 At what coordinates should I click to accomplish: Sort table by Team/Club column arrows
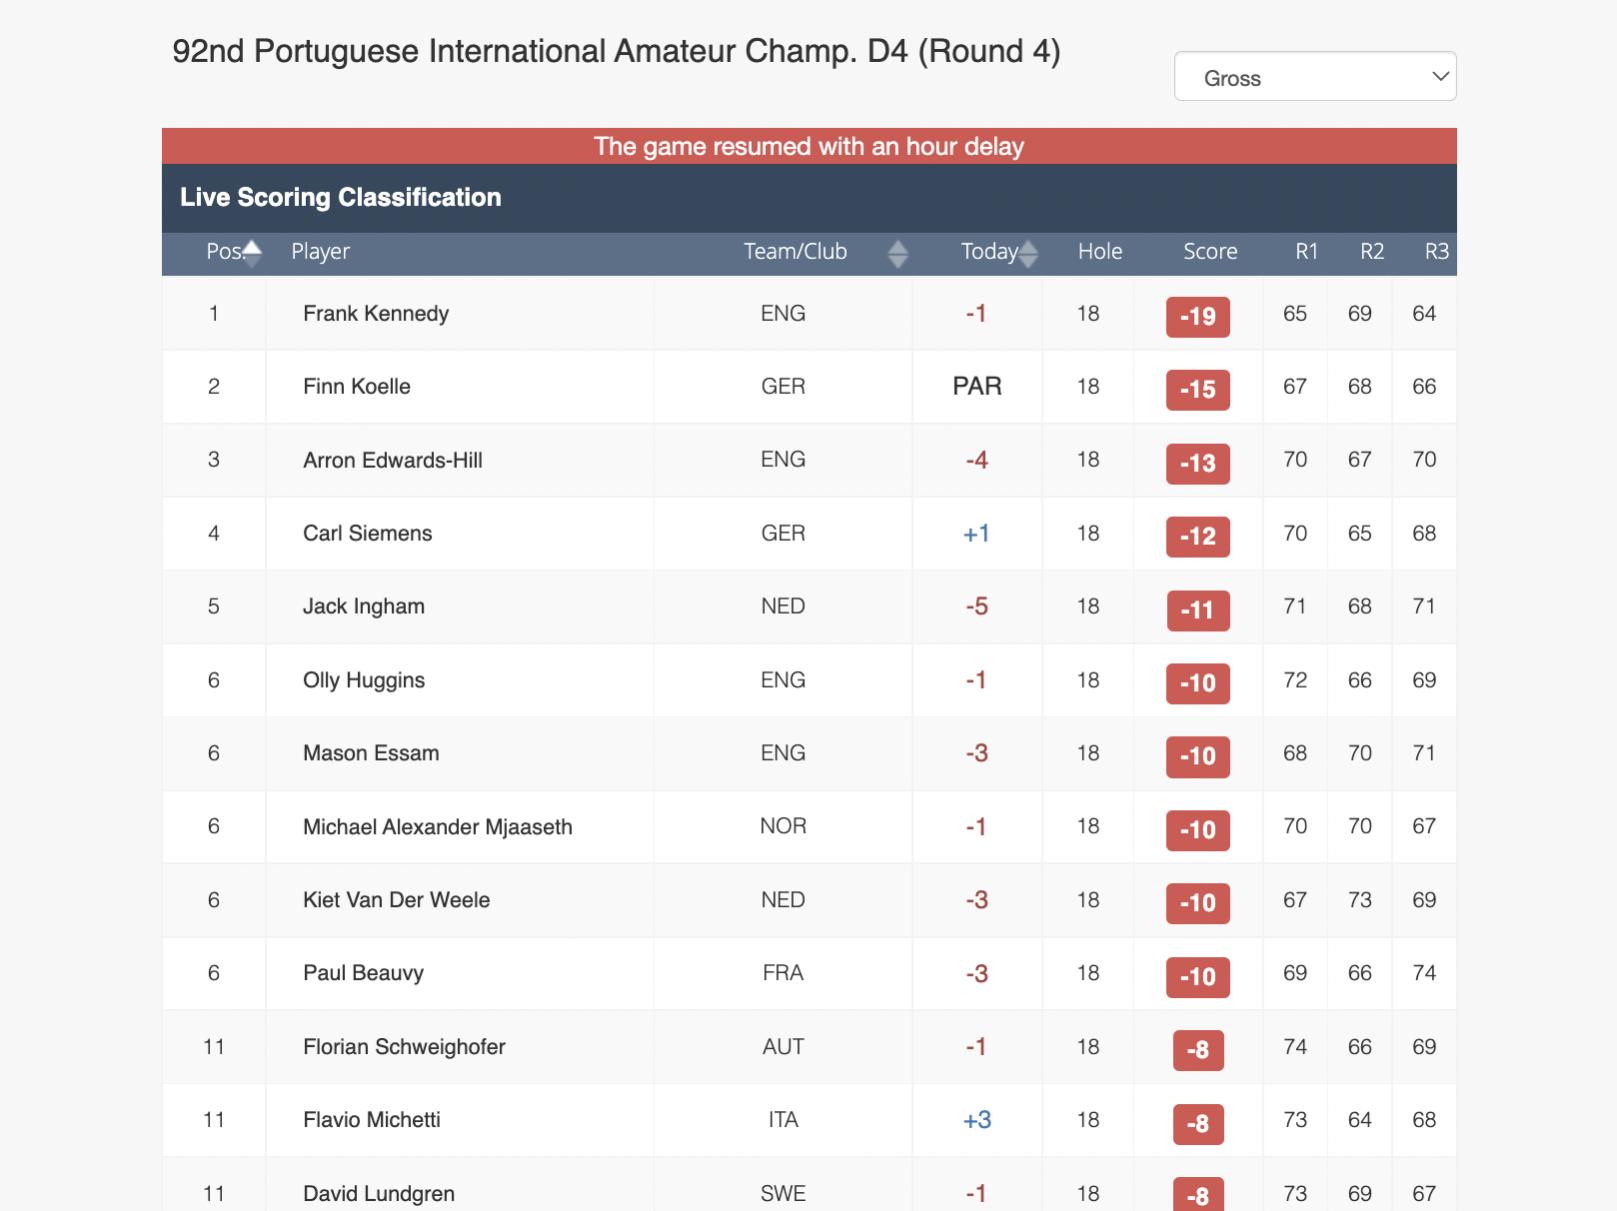897,253
